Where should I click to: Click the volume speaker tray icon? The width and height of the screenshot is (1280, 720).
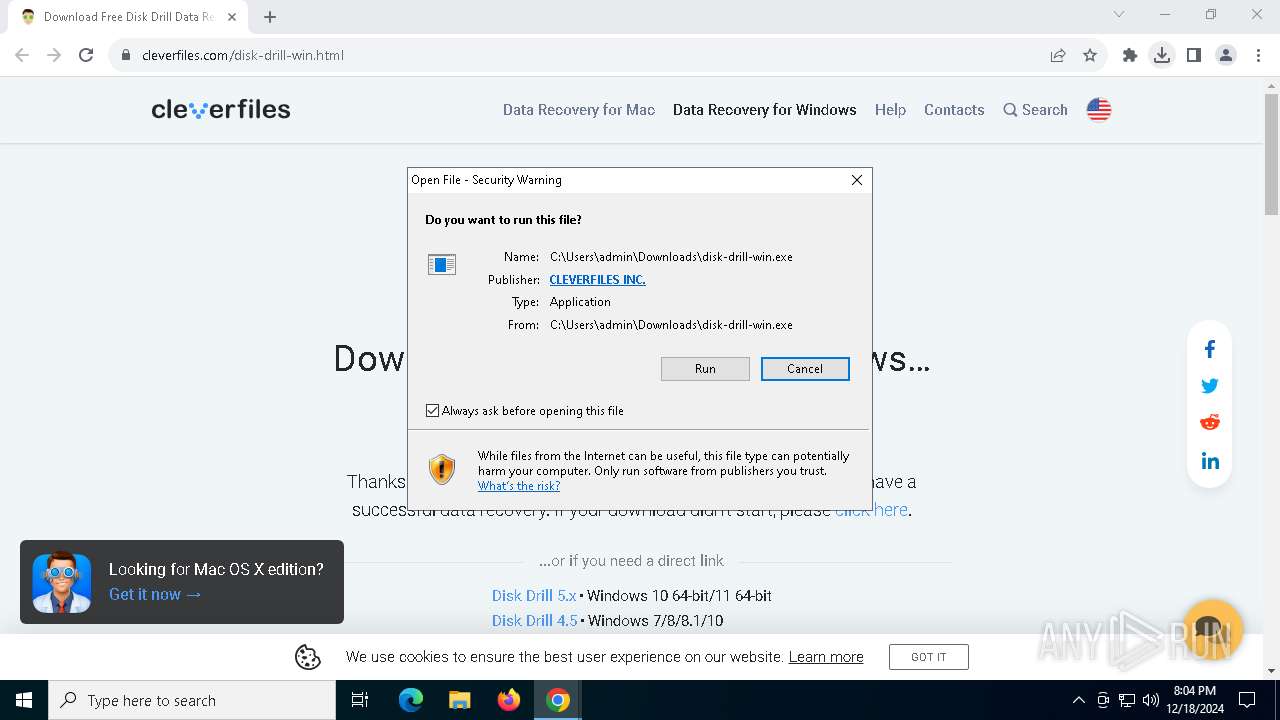pyautogui.click(x=1150, y=700)
